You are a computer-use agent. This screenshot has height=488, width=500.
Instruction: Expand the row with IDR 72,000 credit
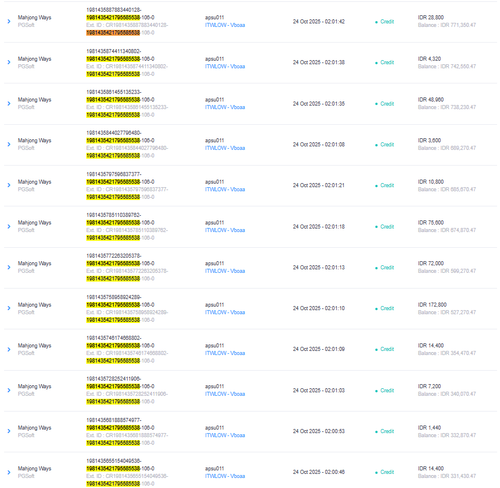click(x=9, y=267)
